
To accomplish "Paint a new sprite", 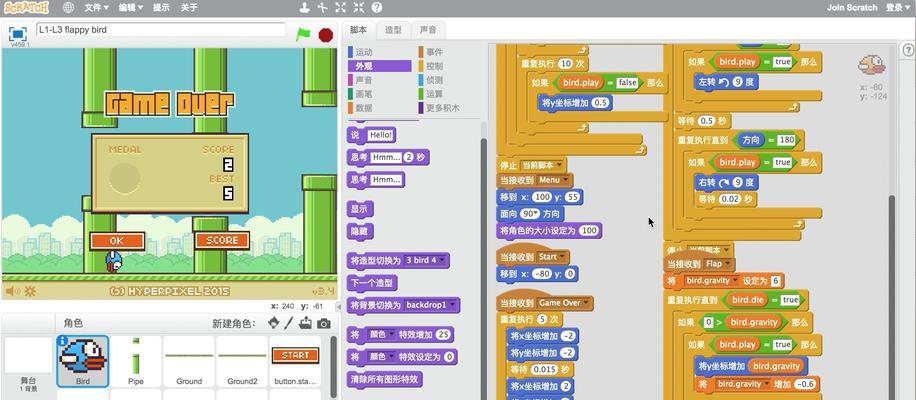I will pos(289,323).
